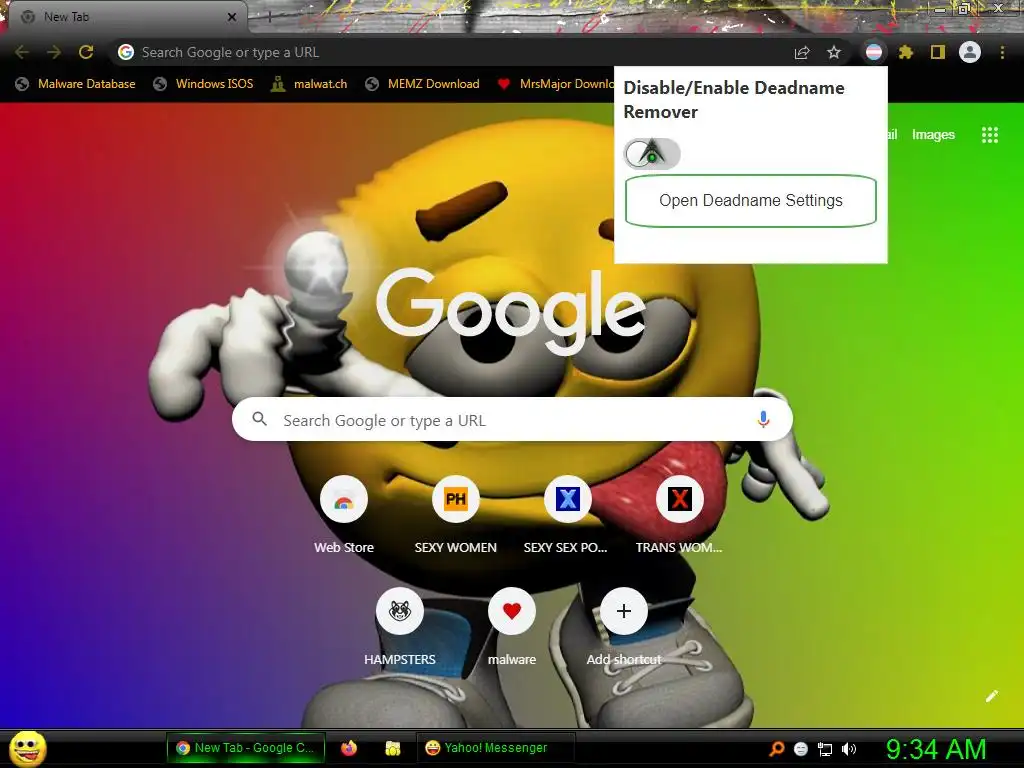Open Malware Database bookmark
This screenshot has height=768, width=1024.
click(76, 84)
